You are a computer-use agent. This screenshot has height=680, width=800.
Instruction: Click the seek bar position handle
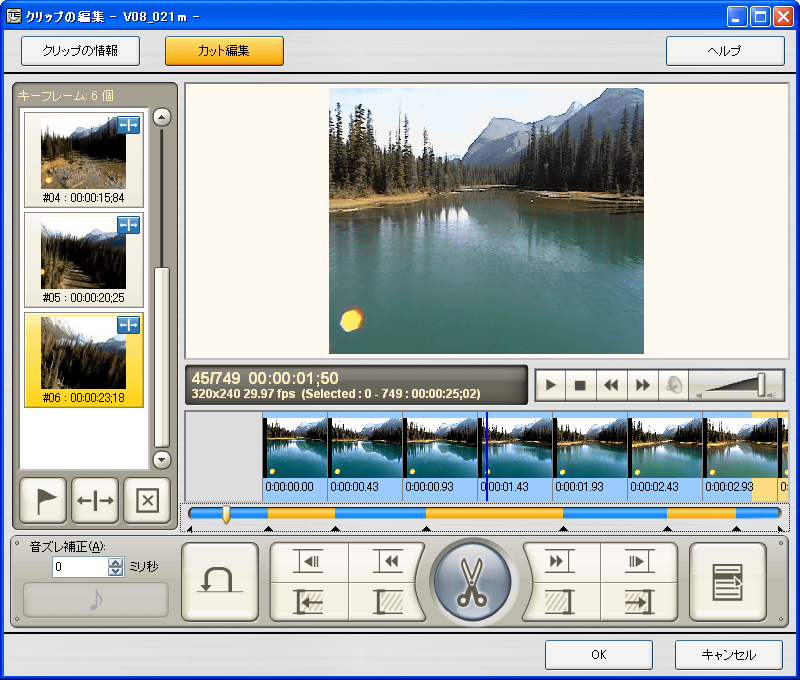click(x=226, y=514)
